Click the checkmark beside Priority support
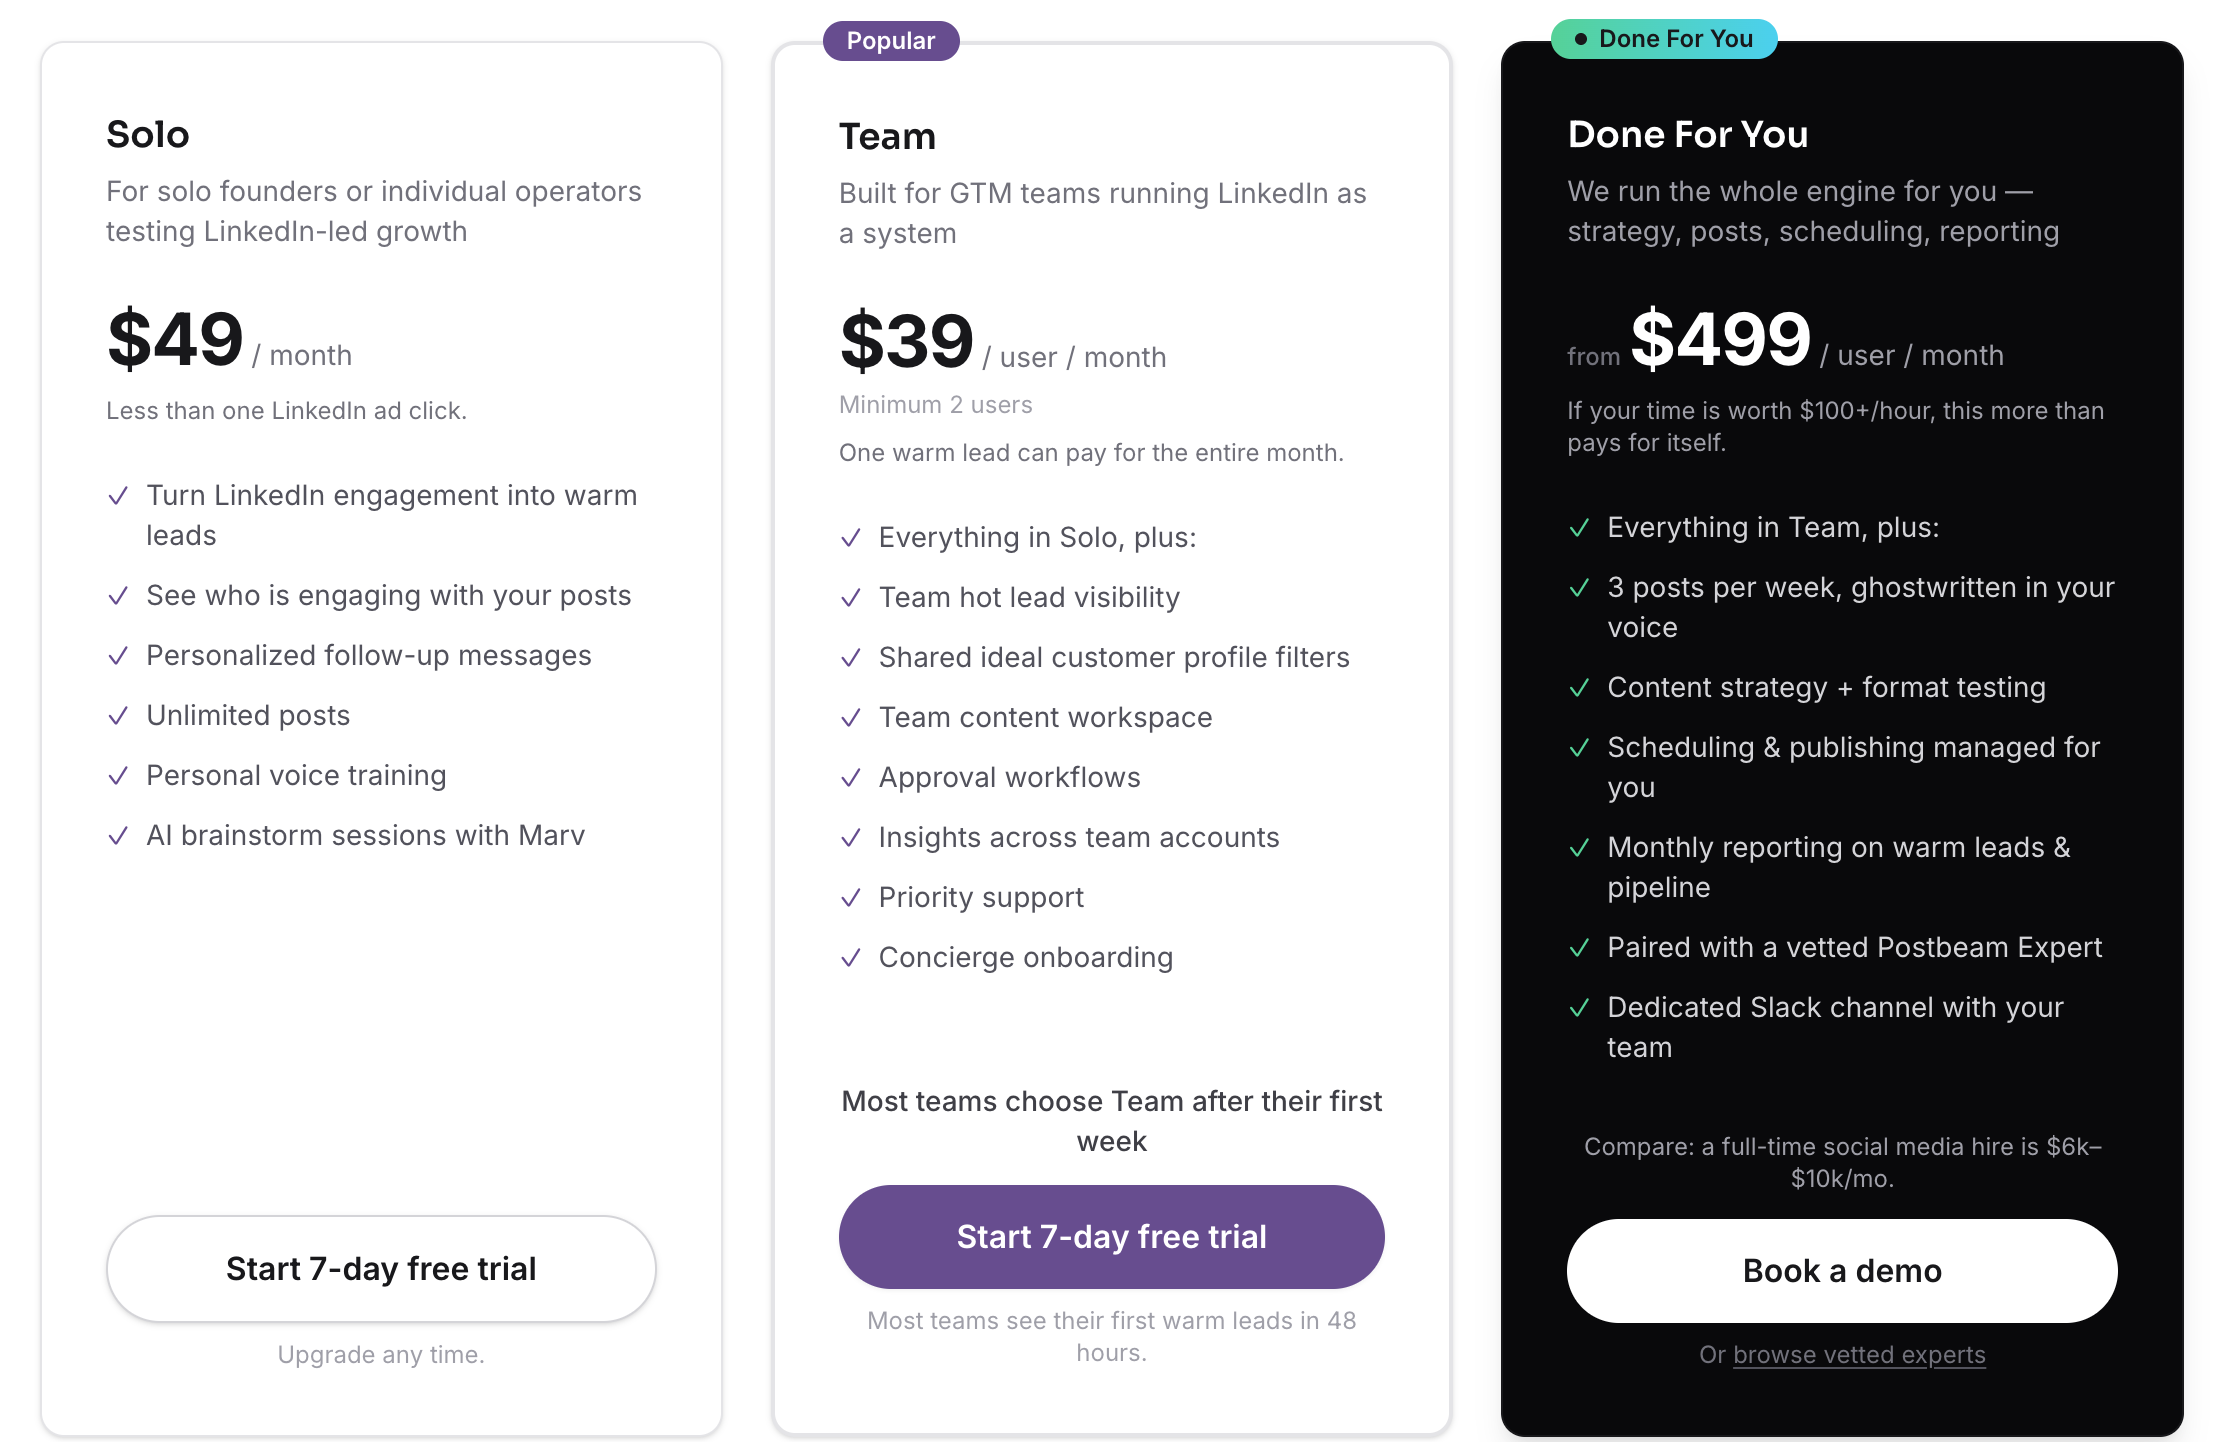This screenshot has height=1442, width=2216. [852, 897]
